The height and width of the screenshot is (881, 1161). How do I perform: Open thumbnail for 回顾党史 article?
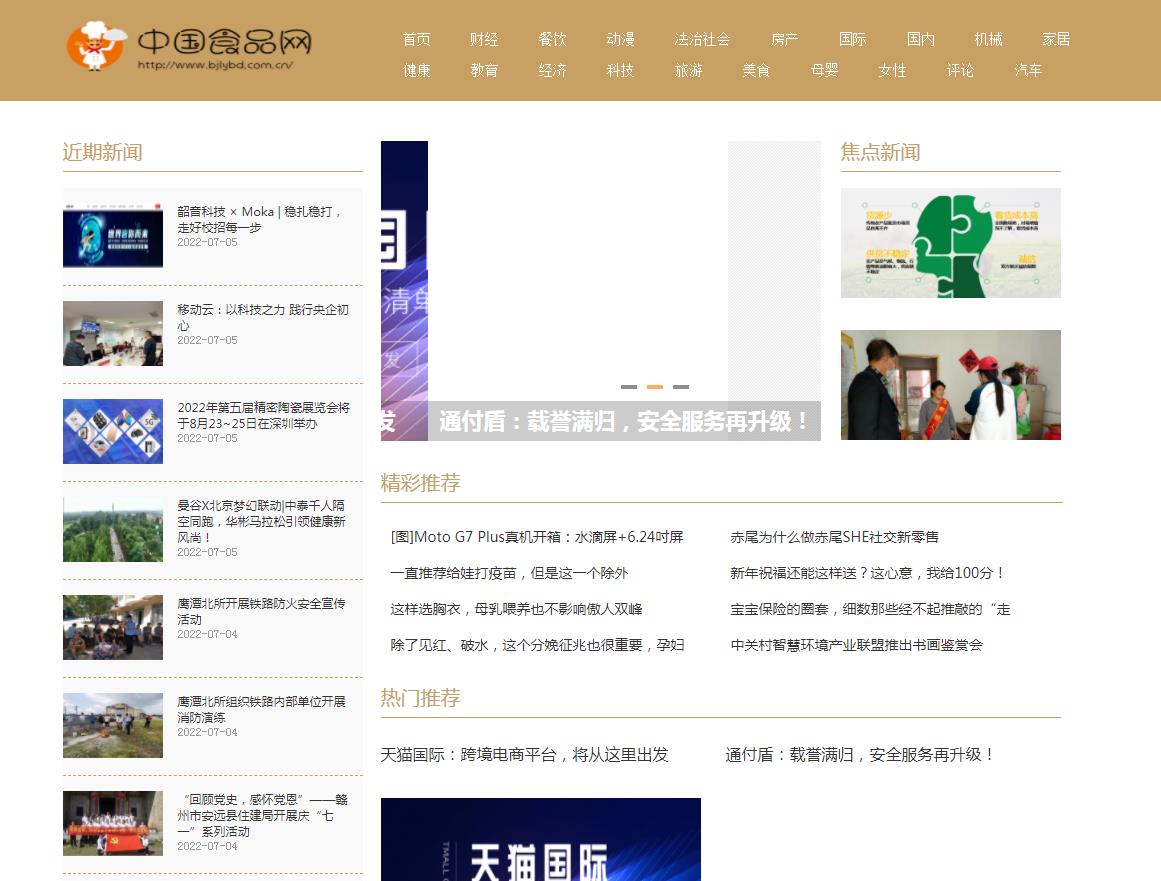pos(113,823)
